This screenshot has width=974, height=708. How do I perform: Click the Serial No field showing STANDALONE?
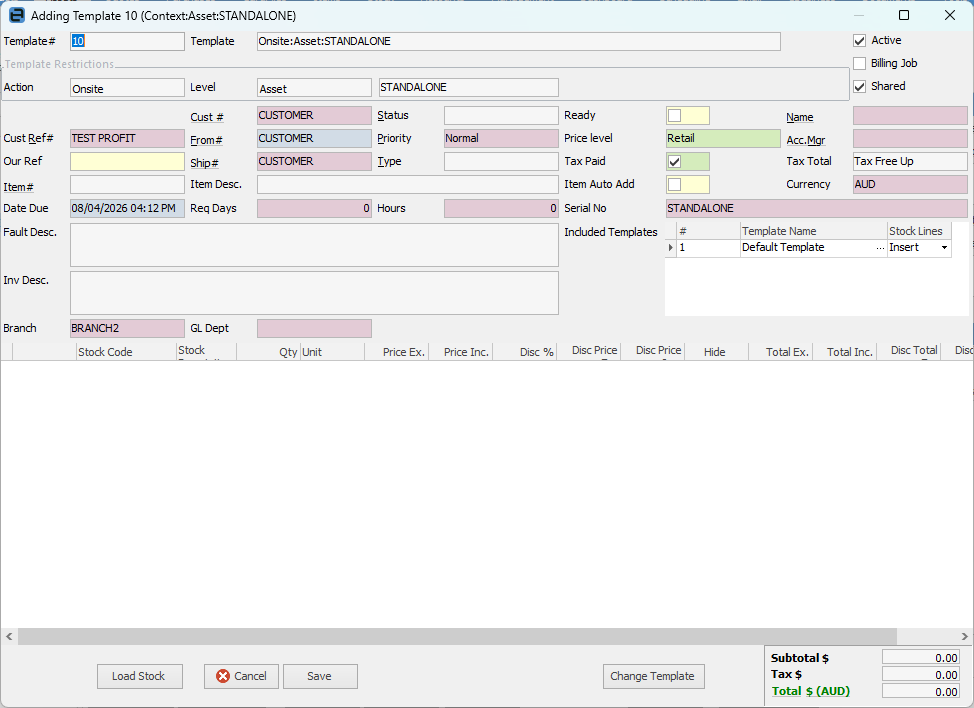(817, 209)
